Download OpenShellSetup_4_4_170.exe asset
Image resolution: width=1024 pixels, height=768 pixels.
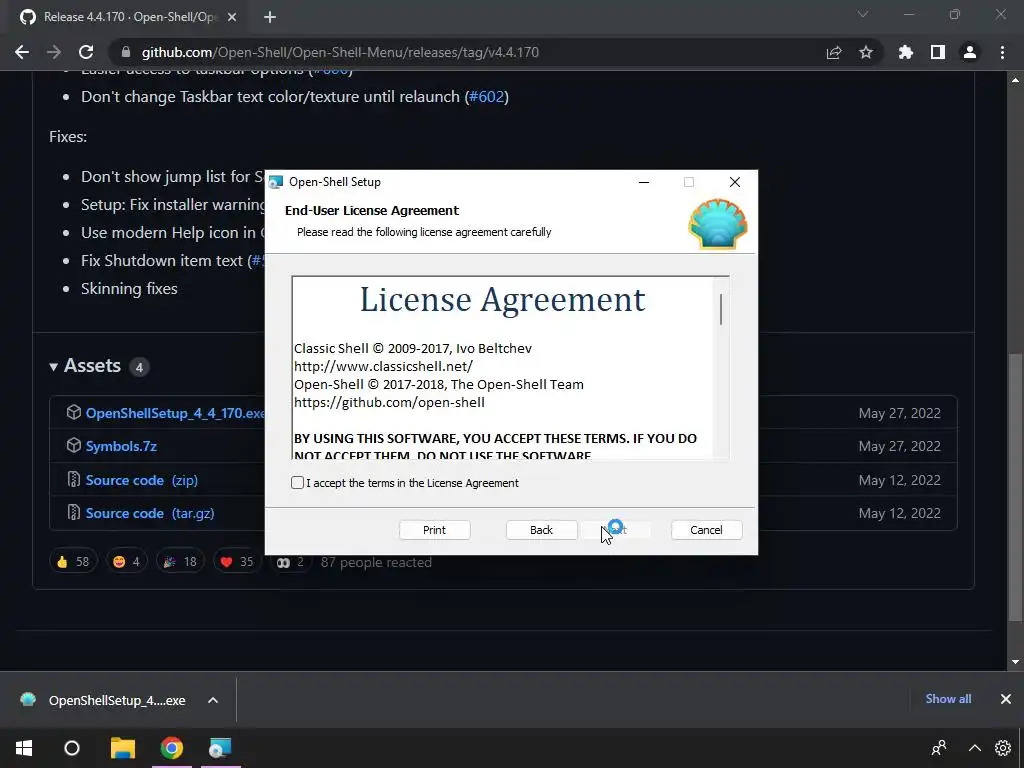coord(175,413)
